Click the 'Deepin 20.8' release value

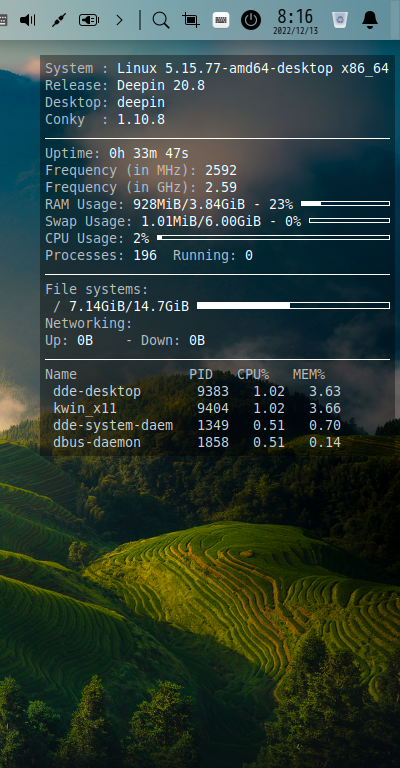tap(161, 86)
